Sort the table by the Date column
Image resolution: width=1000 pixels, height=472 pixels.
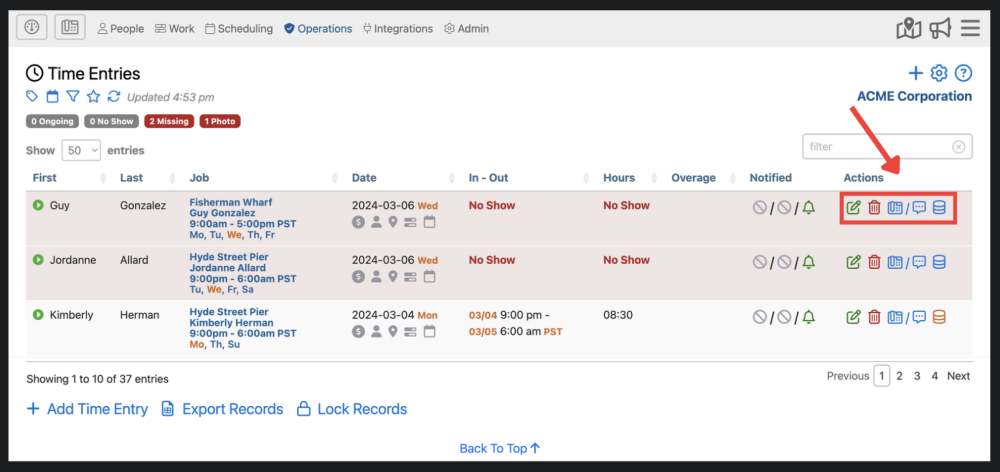click(x=364, y=178)
